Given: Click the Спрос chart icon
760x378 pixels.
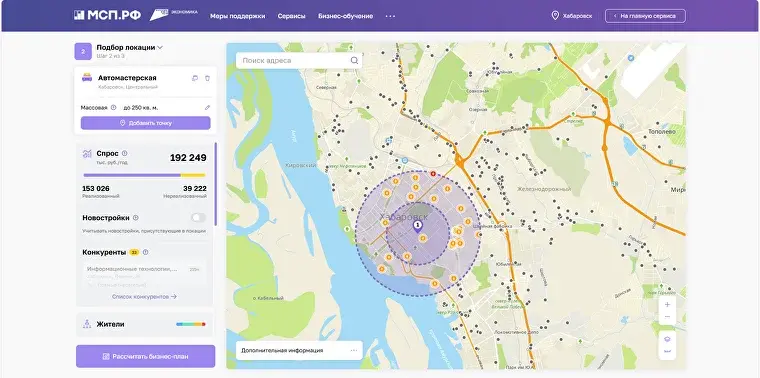Looking at the screenshot, I should click(x=87, y=154).
